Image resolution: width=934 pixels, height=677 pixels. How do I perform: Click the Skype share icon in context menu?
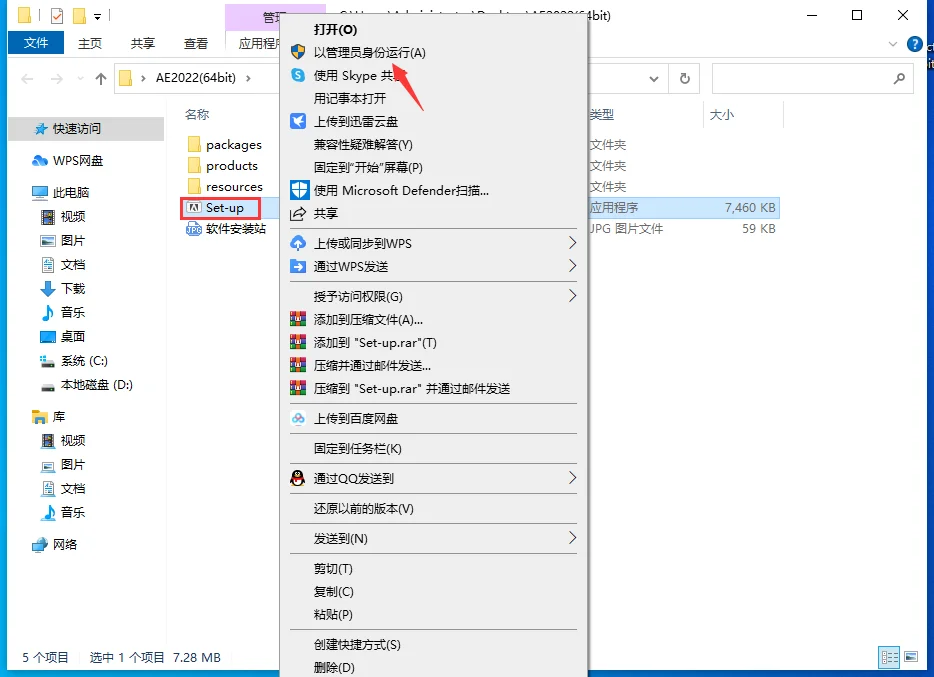(298, 75)
